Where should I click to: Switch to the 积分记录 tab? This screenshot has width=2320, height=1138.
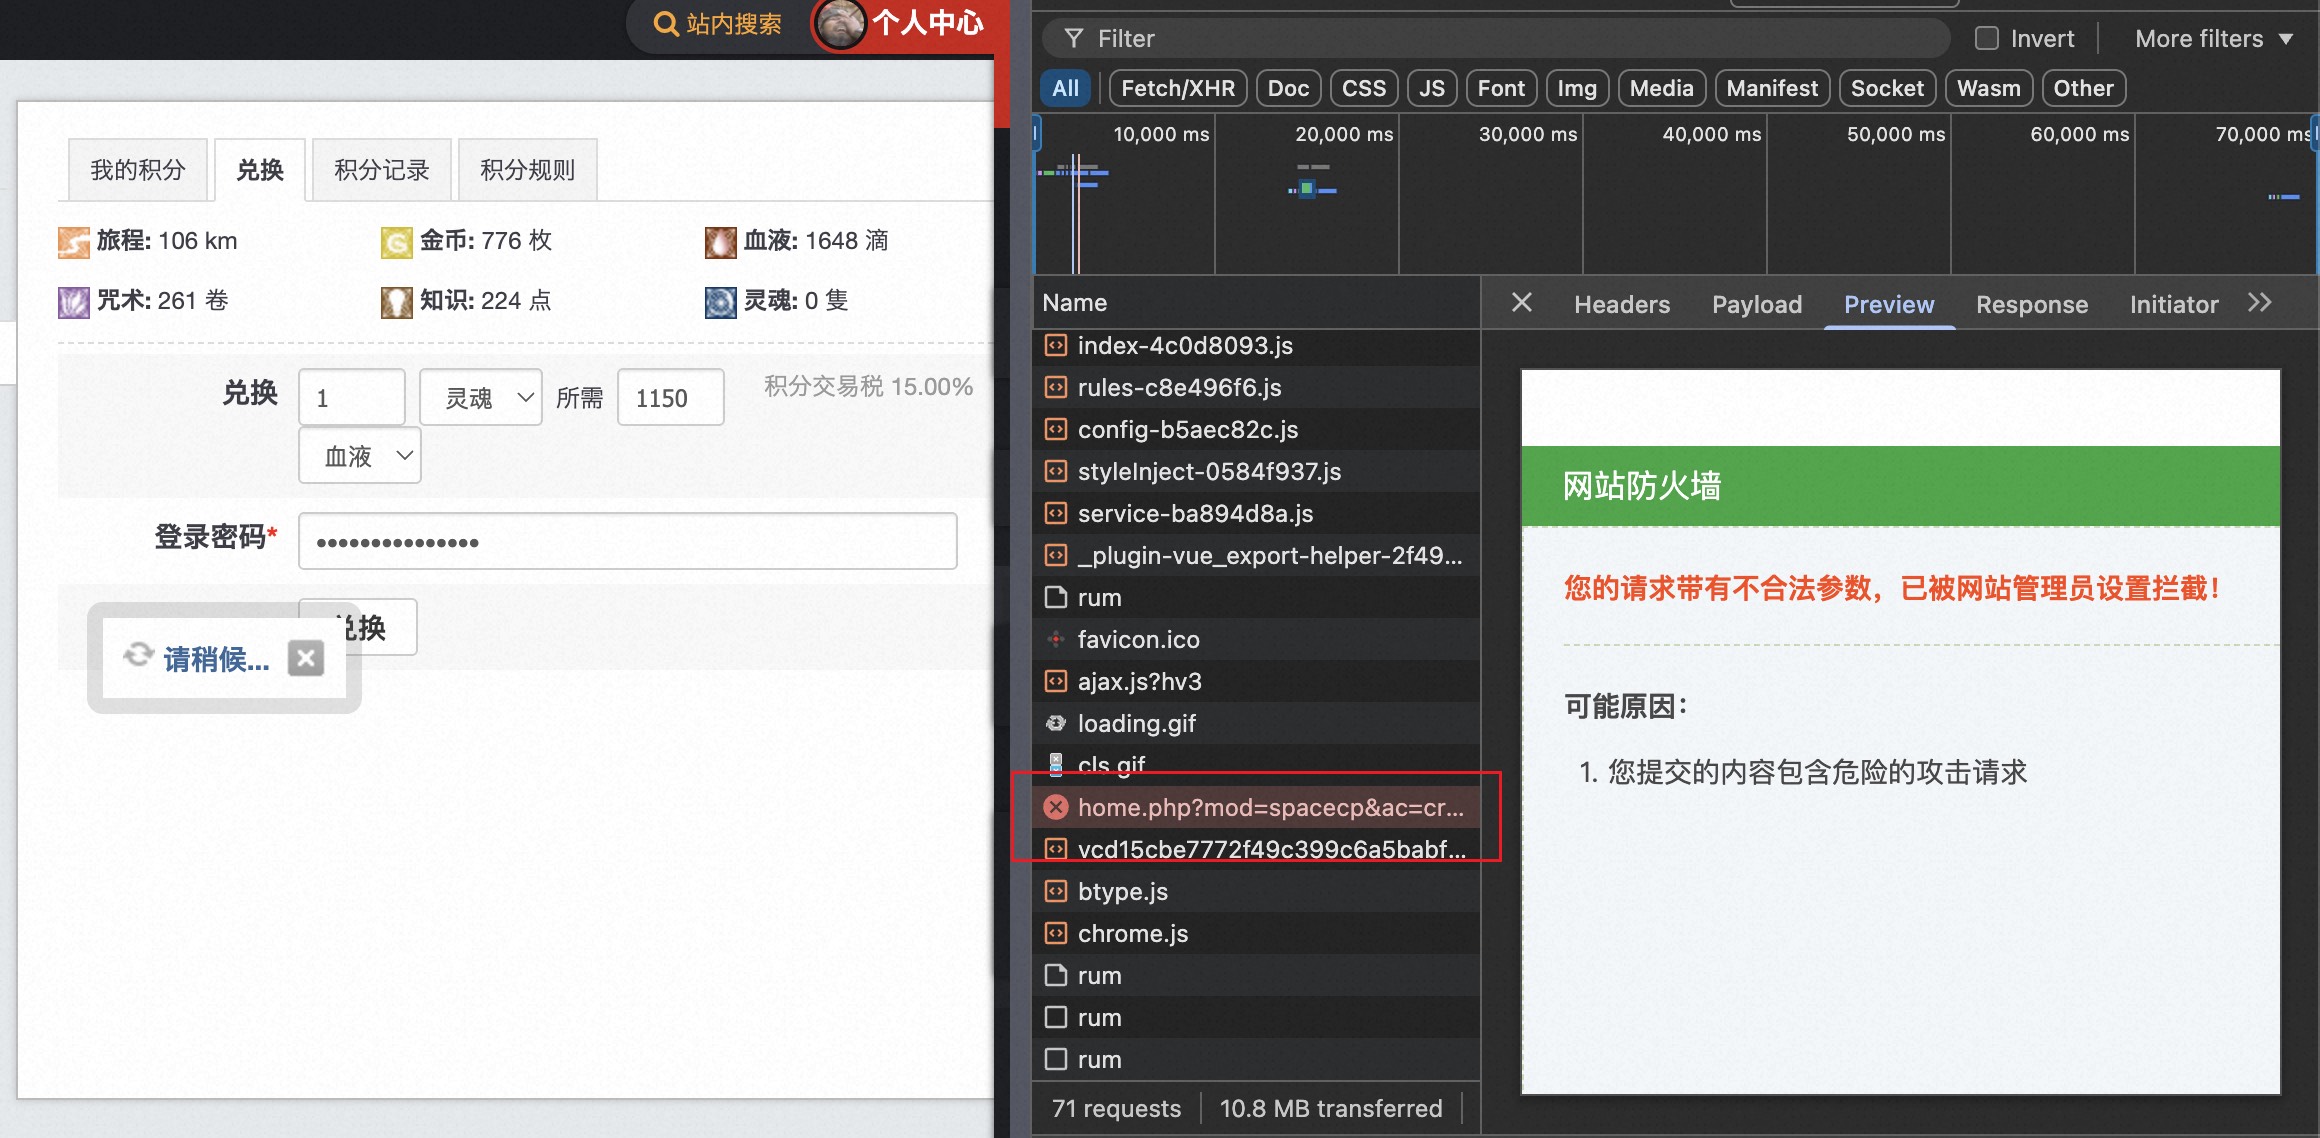381,170
